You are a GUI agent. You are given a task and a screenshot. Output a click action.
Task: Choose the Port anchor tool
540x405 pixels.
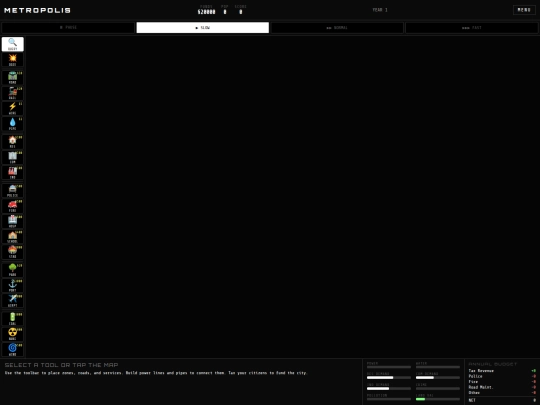(13, 285)
